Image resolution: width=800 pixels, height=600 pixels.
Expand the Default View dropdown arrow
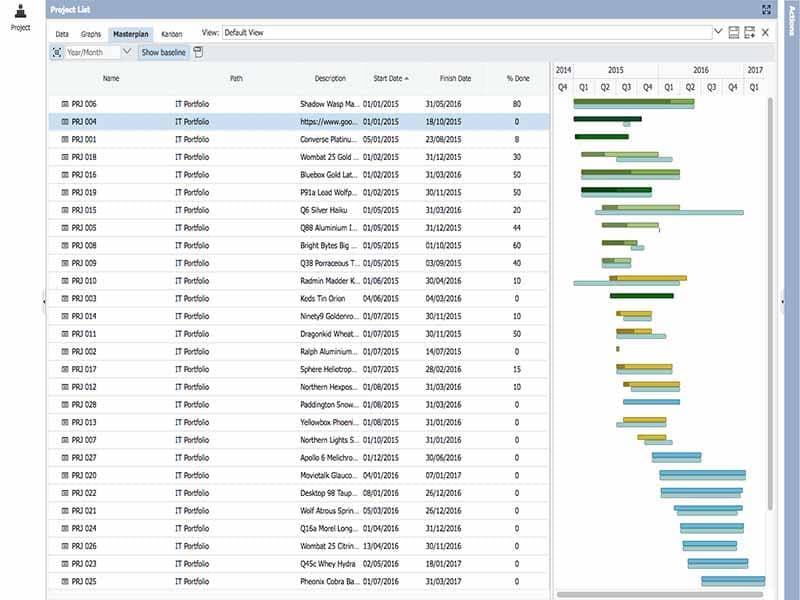tap(718, 33)
